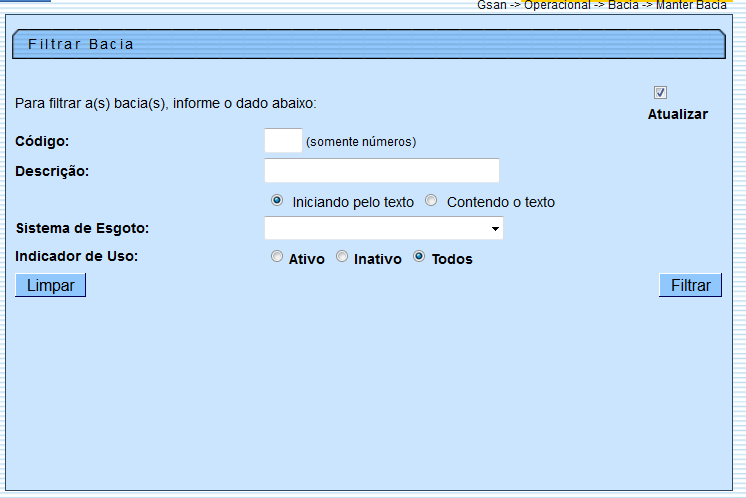Toggle the Atualizar checkbox
This screenshot has width=746, height=498.
tap(660, 93)
